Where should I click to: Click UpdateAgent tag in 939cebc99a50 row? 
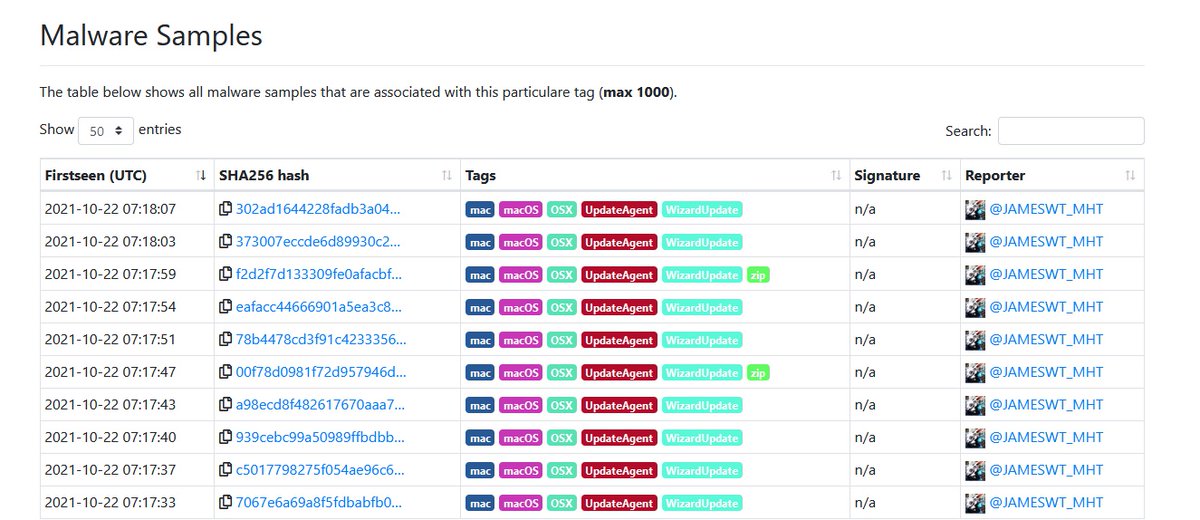(x=619, y=438)
